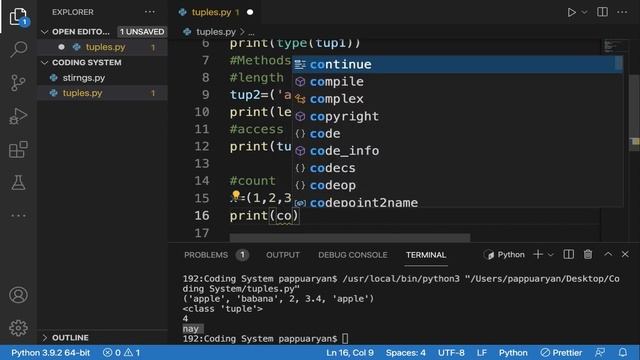640x360 pixels.
Task: Click the code minimap
Action: click(616, 47)
